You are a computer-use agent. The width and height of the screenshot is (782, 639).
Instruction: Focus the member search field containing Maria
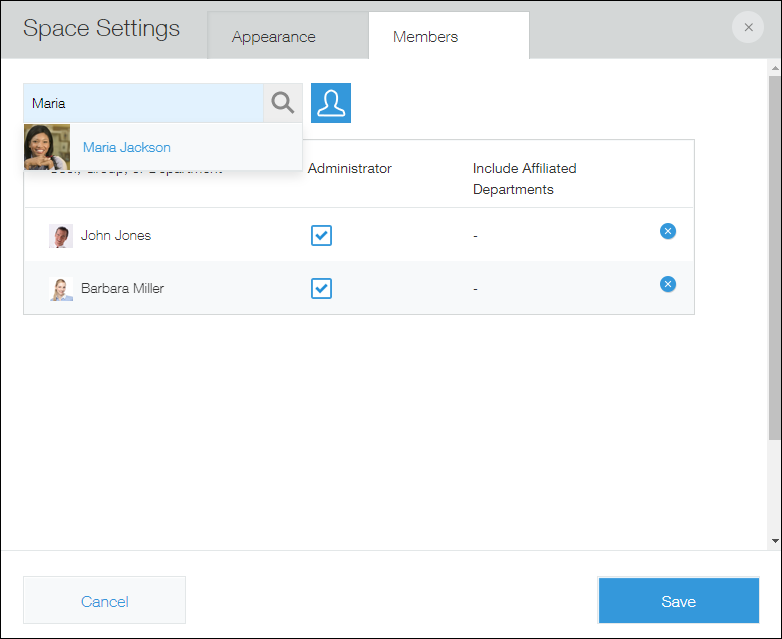[x=143, y=103]
